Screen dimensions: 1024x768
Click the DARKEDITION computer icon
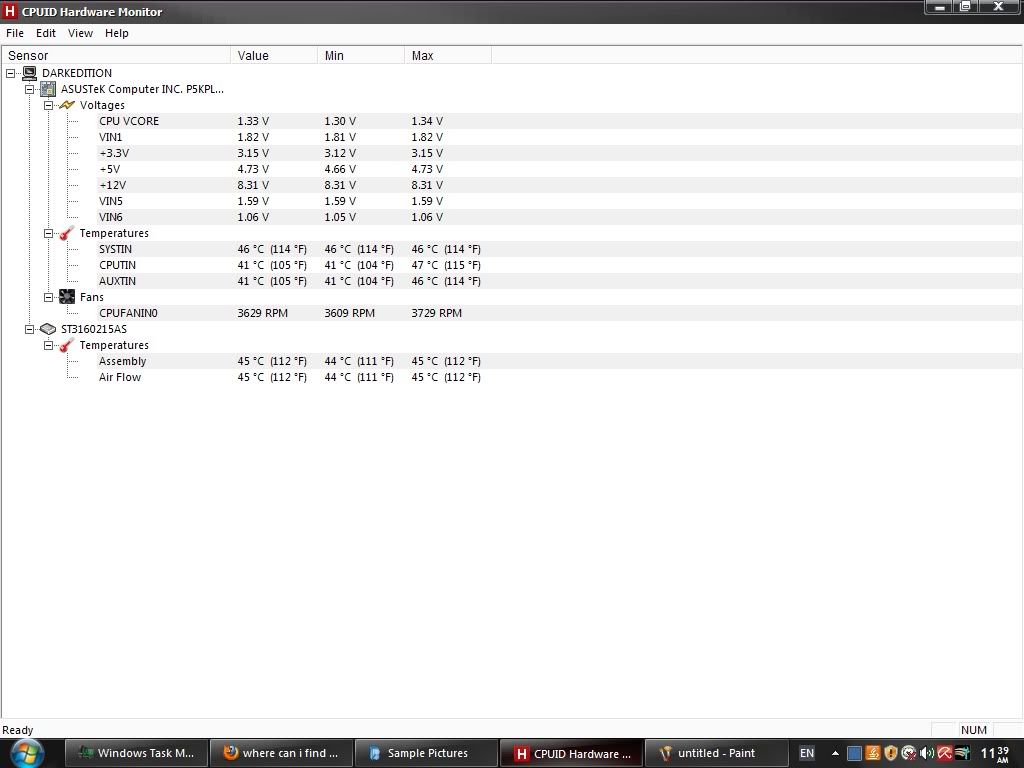pos(29,73)
